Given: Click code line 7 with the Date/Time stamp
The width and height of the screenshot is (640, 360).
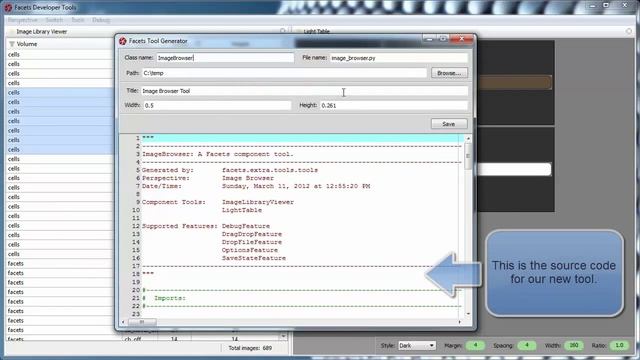Looking at the screenshot, I should coord(256,186).
